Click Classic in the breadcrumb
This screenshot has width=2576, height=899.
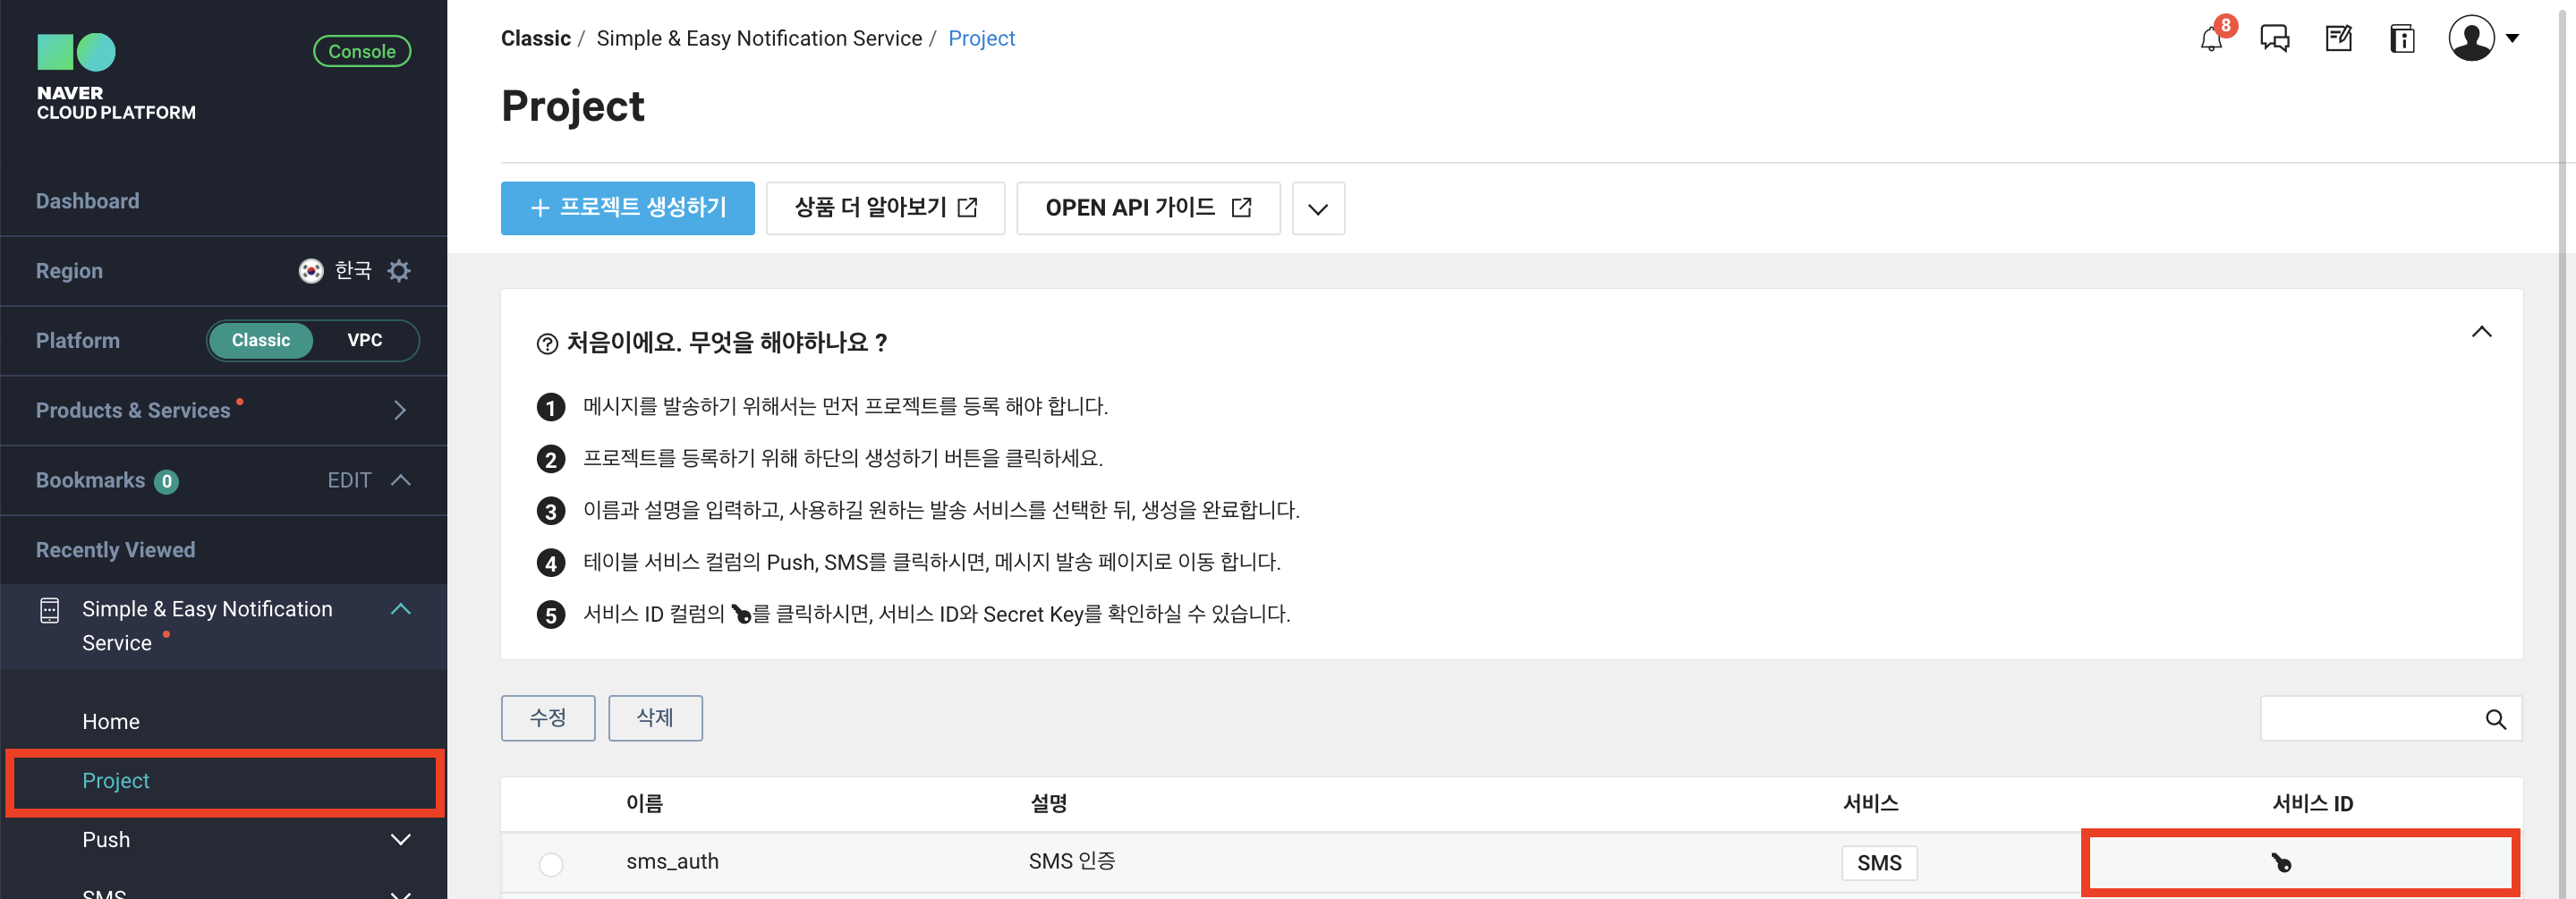tap(536, 39)
